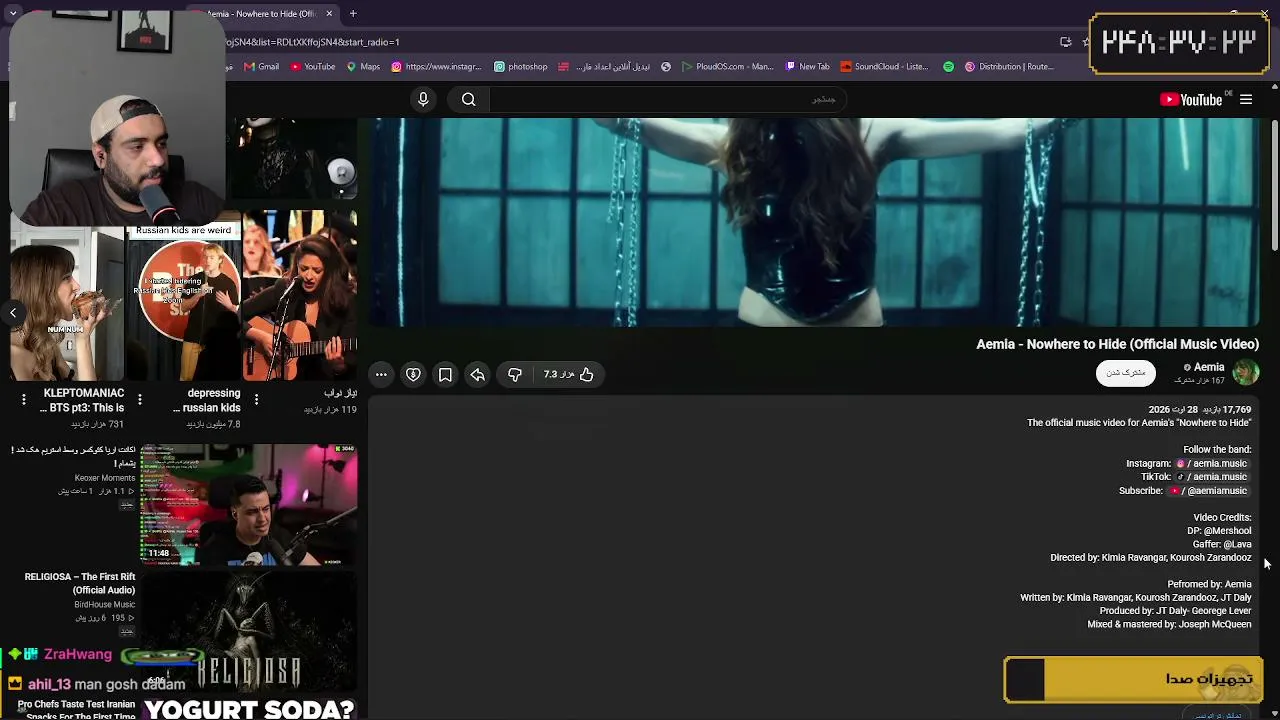Click the page vertical scrollbar
The image size is (1280, 720).
click(1274, 185)
